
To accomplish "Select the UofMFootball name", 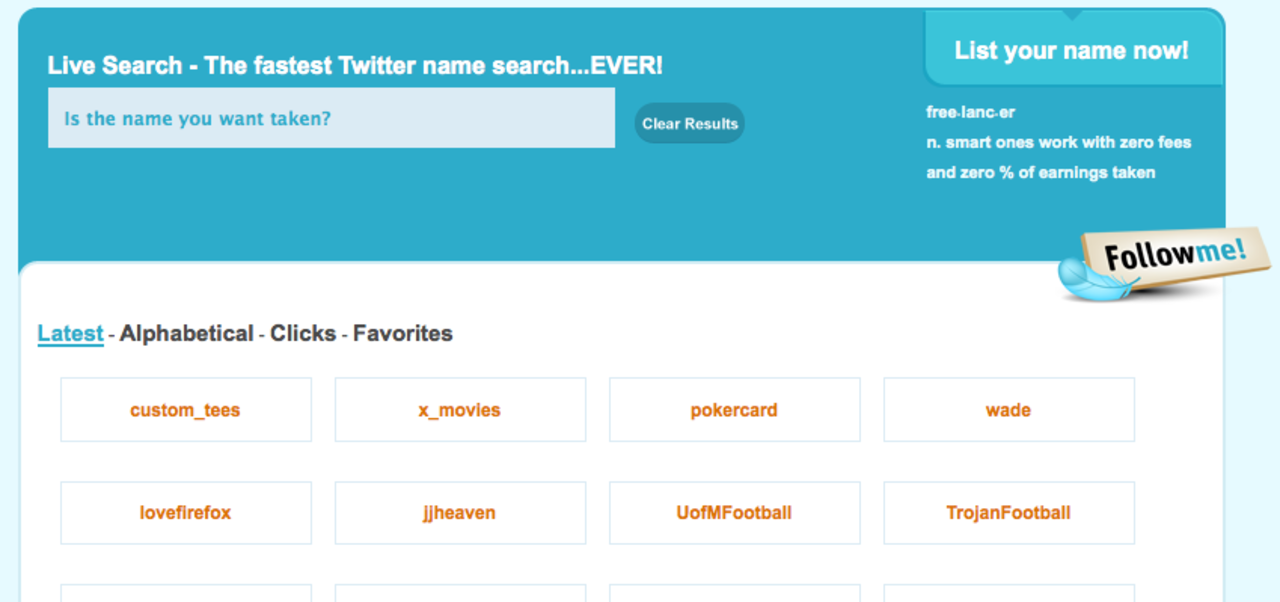I will [x=734, y=513].
